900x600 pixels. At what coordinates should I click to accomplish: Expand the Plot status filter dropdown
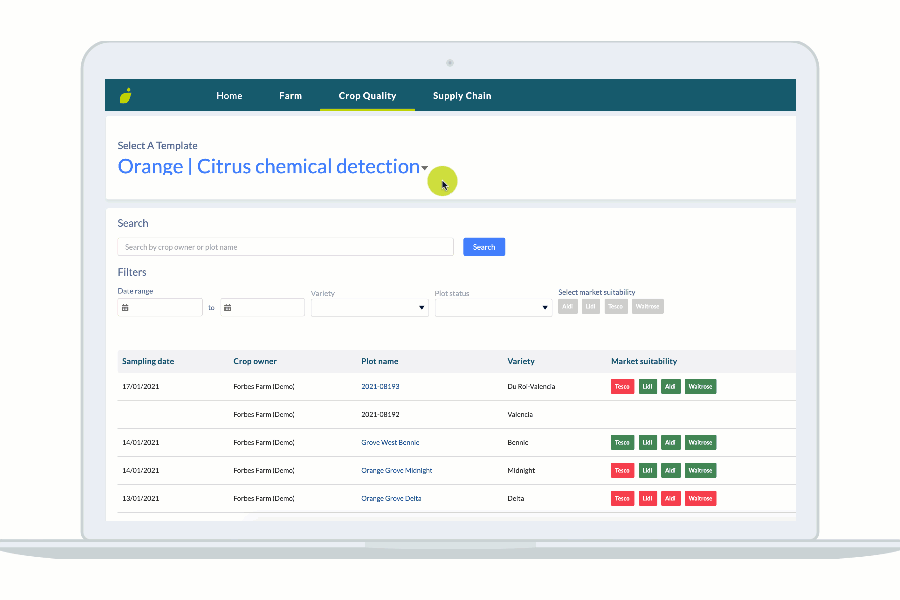494,307
